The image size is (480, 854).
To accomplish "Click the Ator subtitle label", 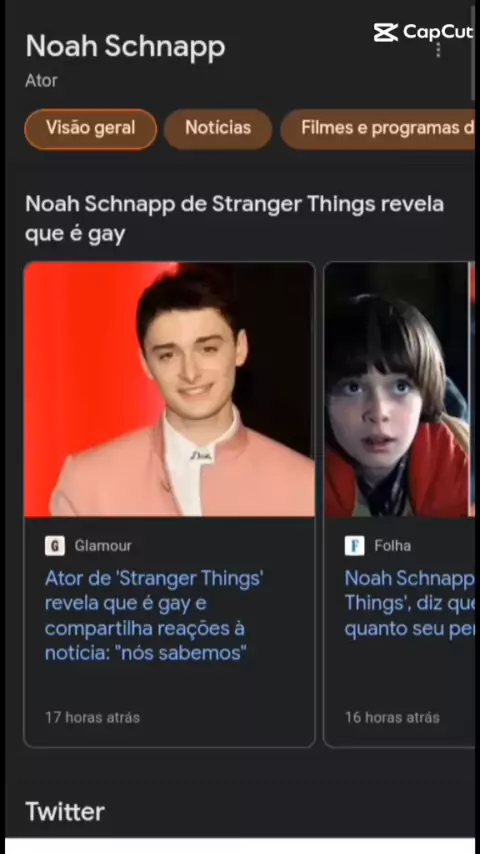I will tap(41, 81).
